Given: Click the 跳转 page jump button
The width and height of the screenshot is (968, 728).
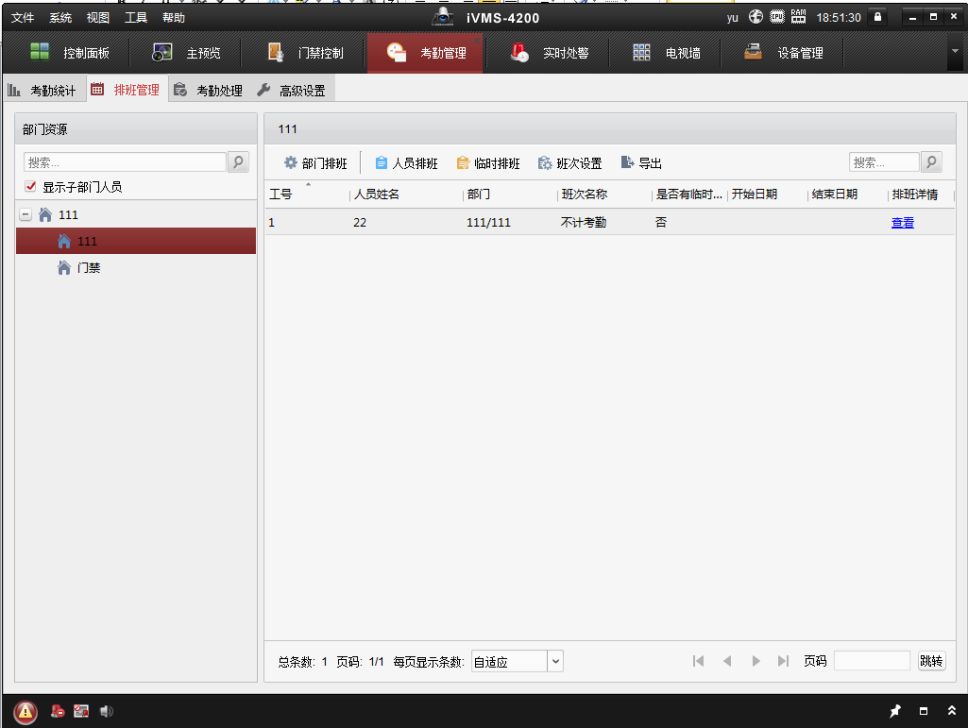Looking at the screenshot, I should (931, 661).
